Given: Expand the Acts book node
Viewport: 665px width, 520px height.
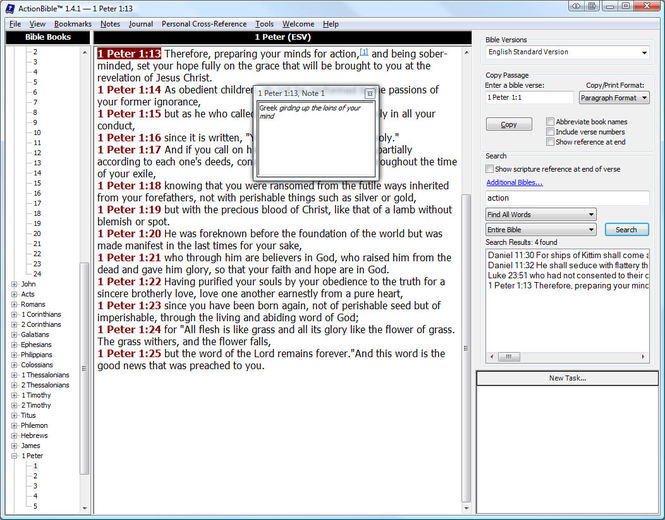Looking at the screenshot, I should [x=14, y=294].
